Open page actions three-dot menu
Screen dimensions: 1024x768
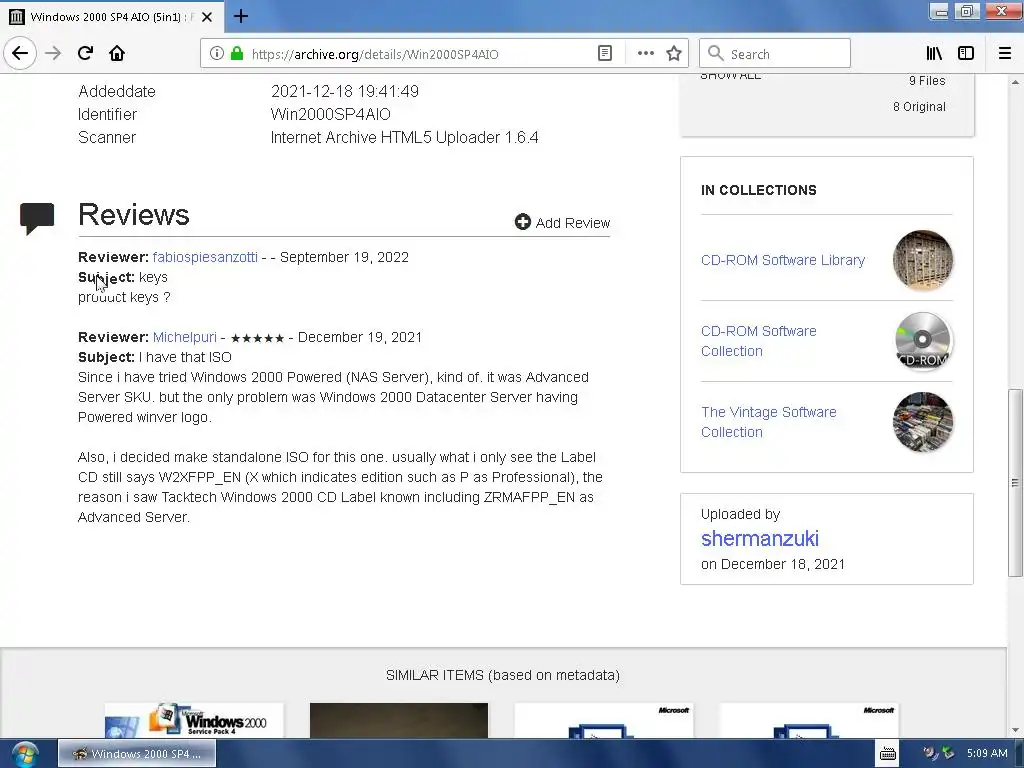(x=645, y=54)
